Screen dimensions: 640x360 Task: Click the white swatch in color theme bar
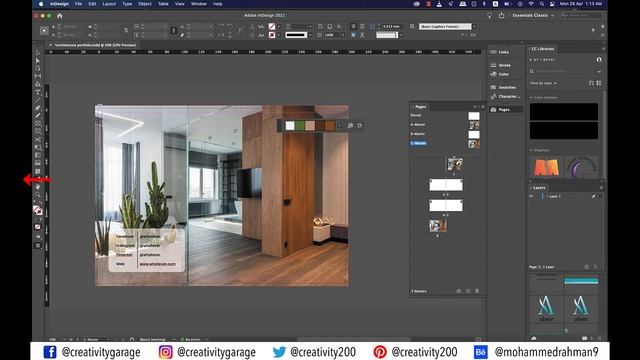pos(290,126)
